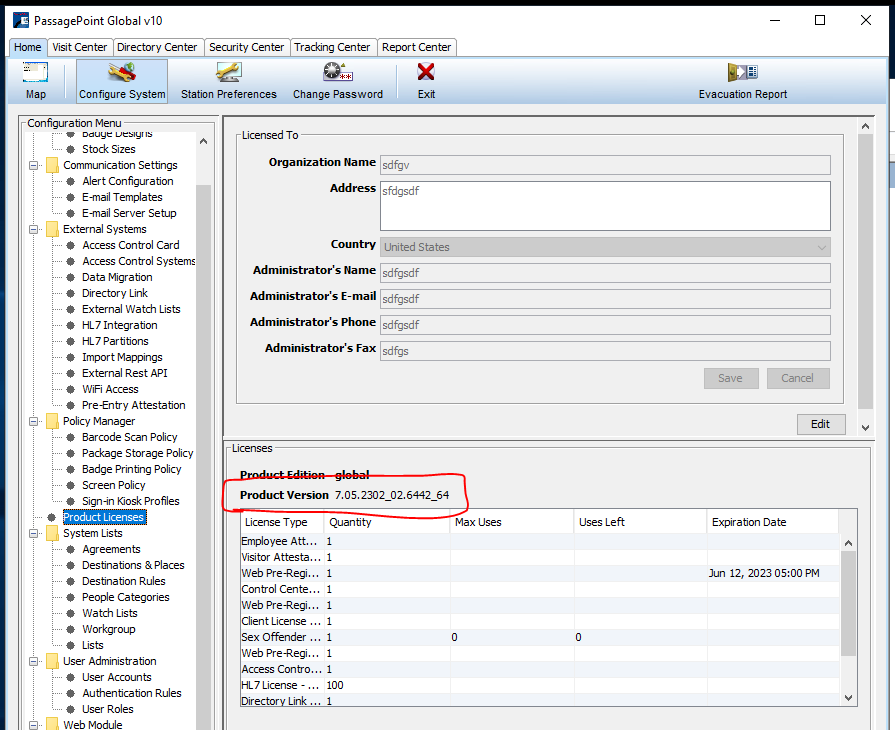The height and width of the screenshot is (730, 895).
Task: Click Communication Settings folder icon
Action: tap(52, 166)
